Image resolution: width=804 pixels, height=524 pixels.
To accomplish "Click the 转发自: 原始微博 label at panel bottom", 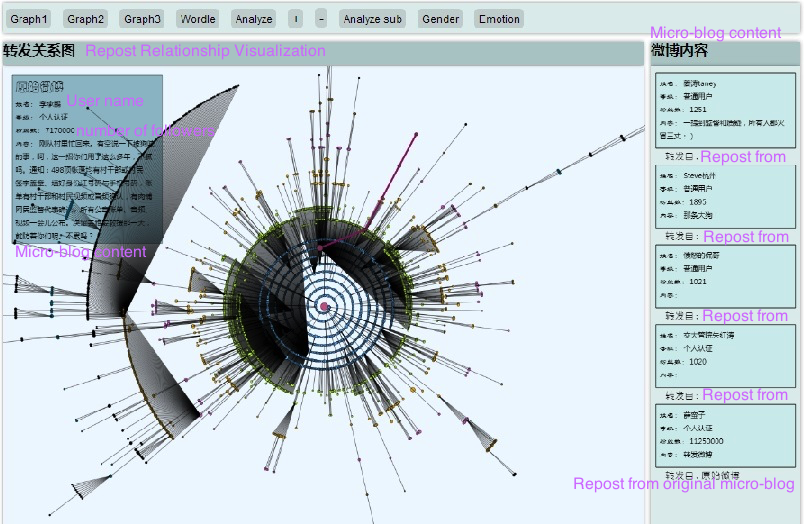I will [x=702, y=475].
